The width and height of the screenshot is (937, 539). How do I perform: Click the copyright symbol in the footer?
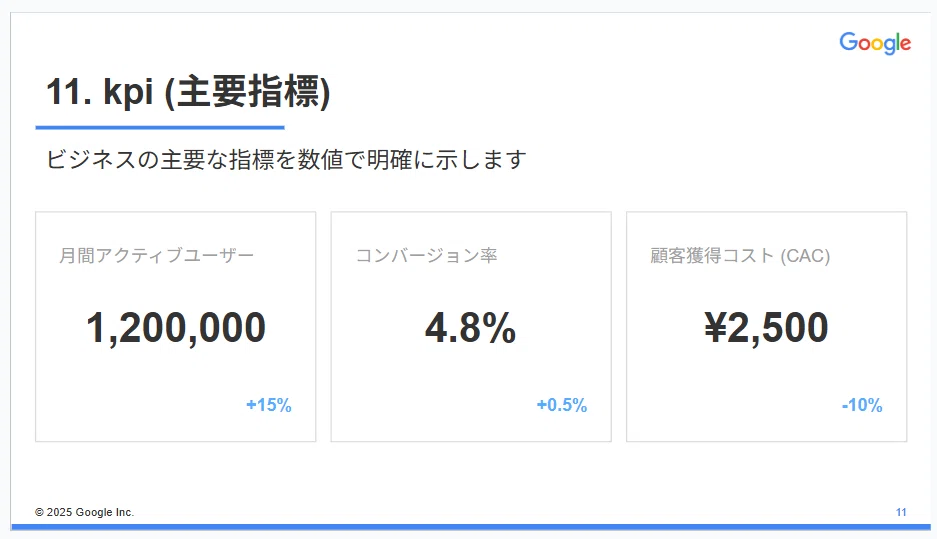(39, 512)
